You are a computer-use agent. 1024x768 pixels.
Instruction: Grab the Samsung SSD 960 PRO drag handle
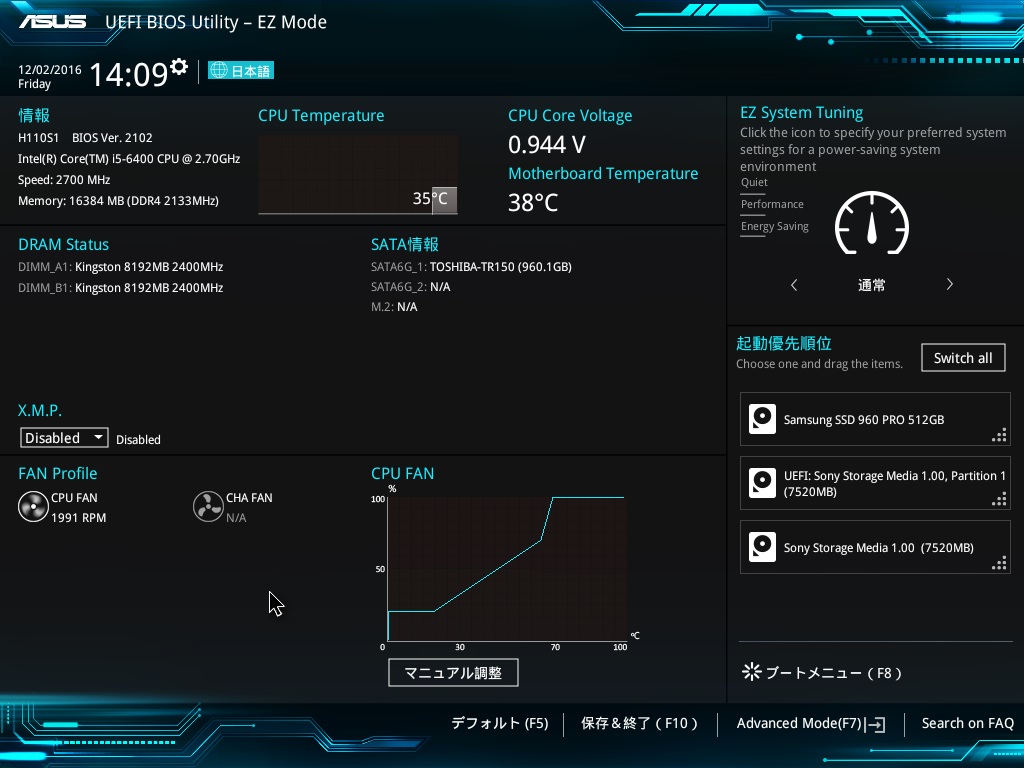pyautogui.click(x=999, y=435)
